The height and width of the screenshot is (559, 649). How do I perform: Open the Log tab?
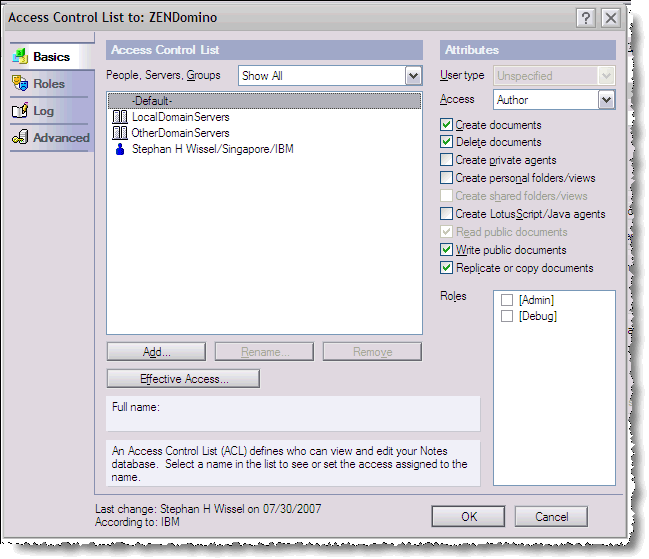(x=44, y=111)
